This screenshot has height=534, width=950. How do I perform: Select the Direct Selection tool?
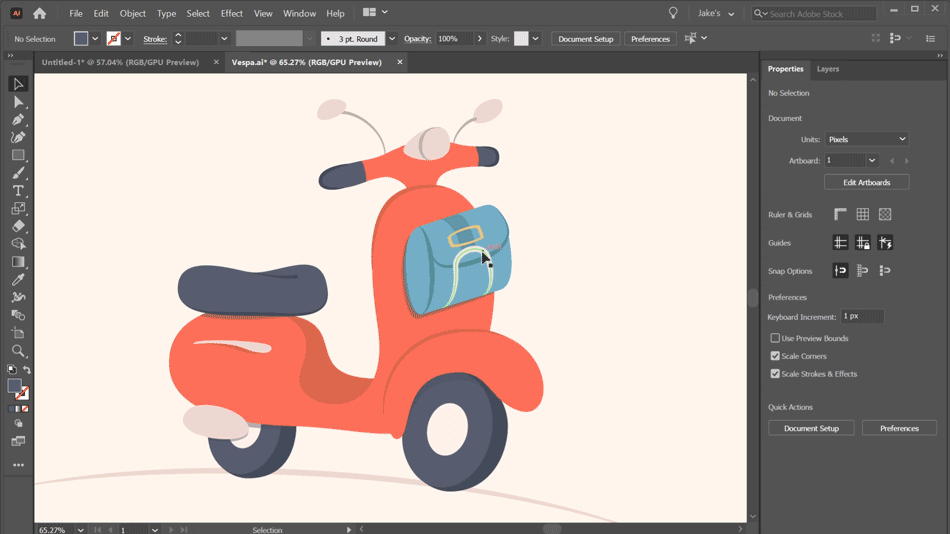(18, 102)
